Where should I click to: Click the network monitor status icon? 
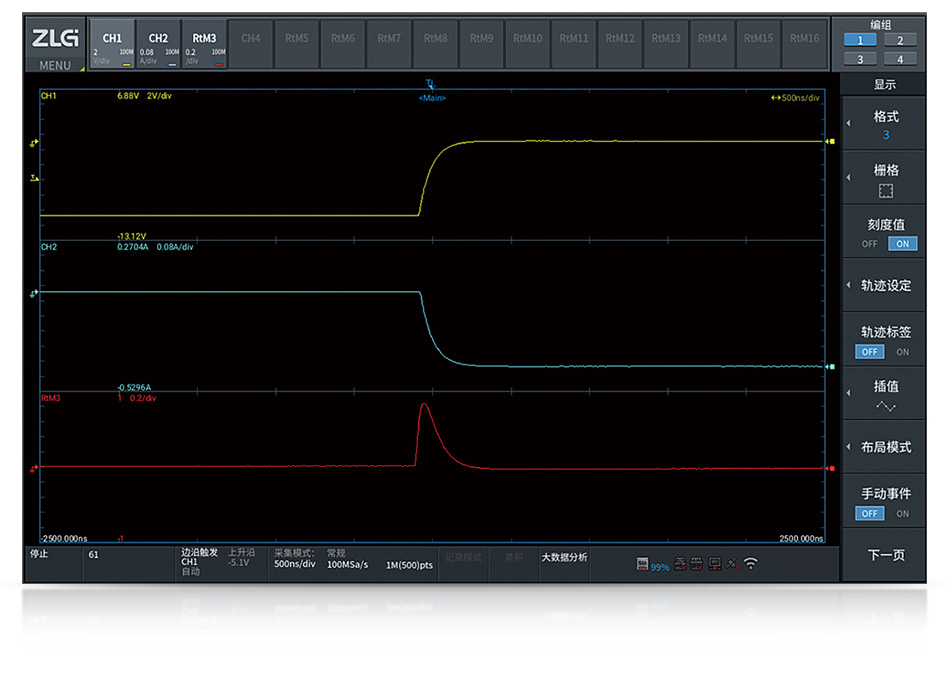pyautogui.click(x=715, y=564)
